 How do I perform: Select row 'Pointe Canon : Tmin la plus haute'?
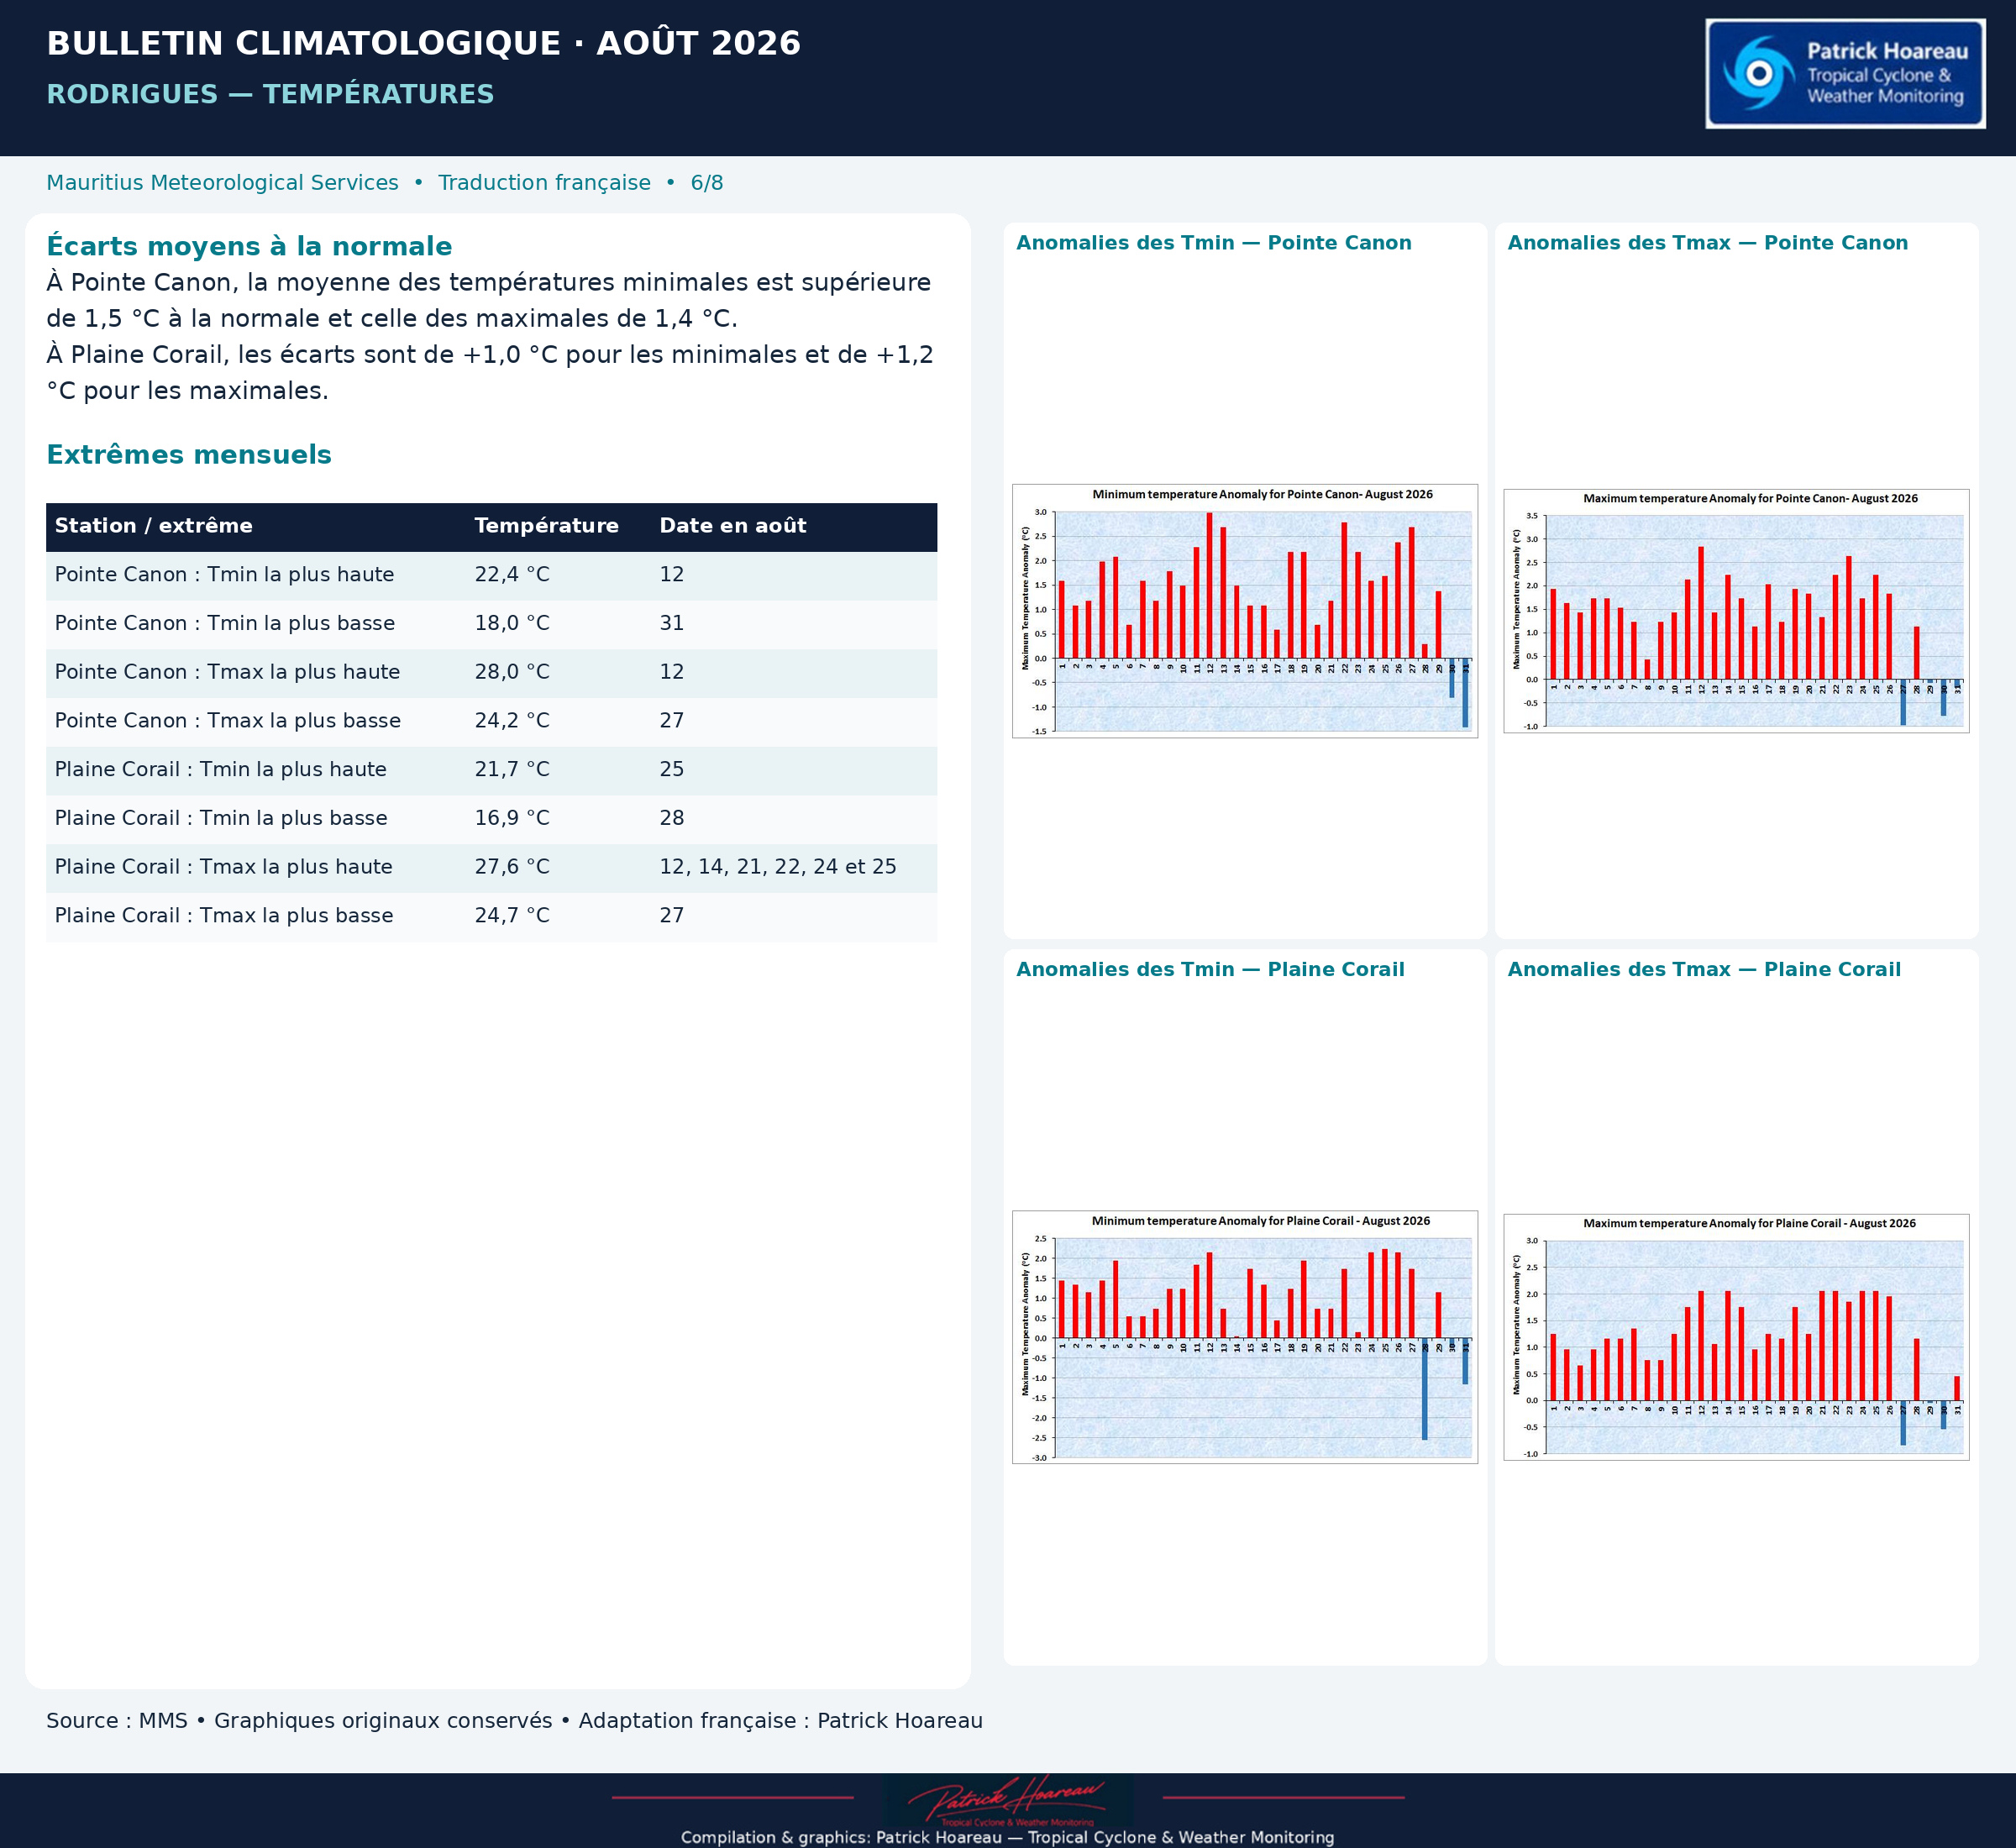coord(491,575)
